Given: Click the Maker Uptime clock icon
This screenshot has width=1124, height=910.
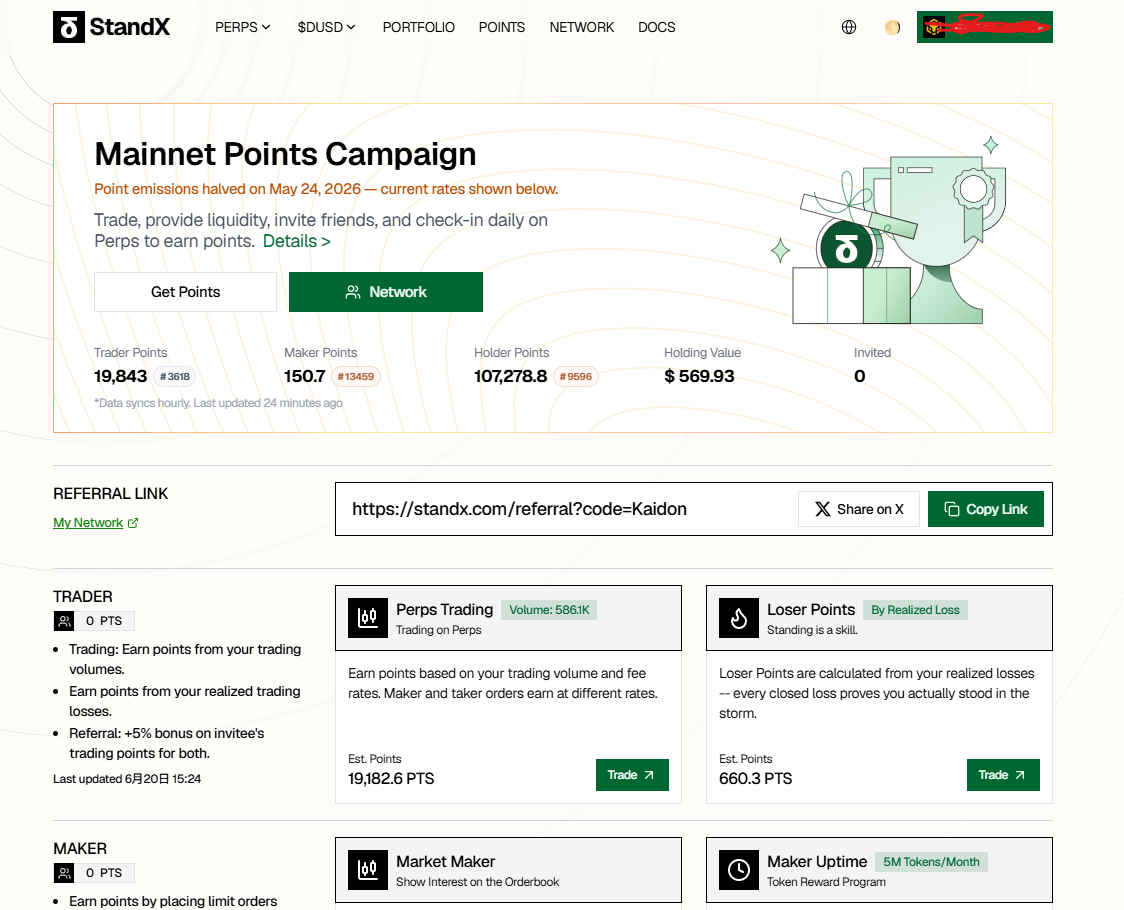Looking at the screenshot, I should (x=739, y=870).
